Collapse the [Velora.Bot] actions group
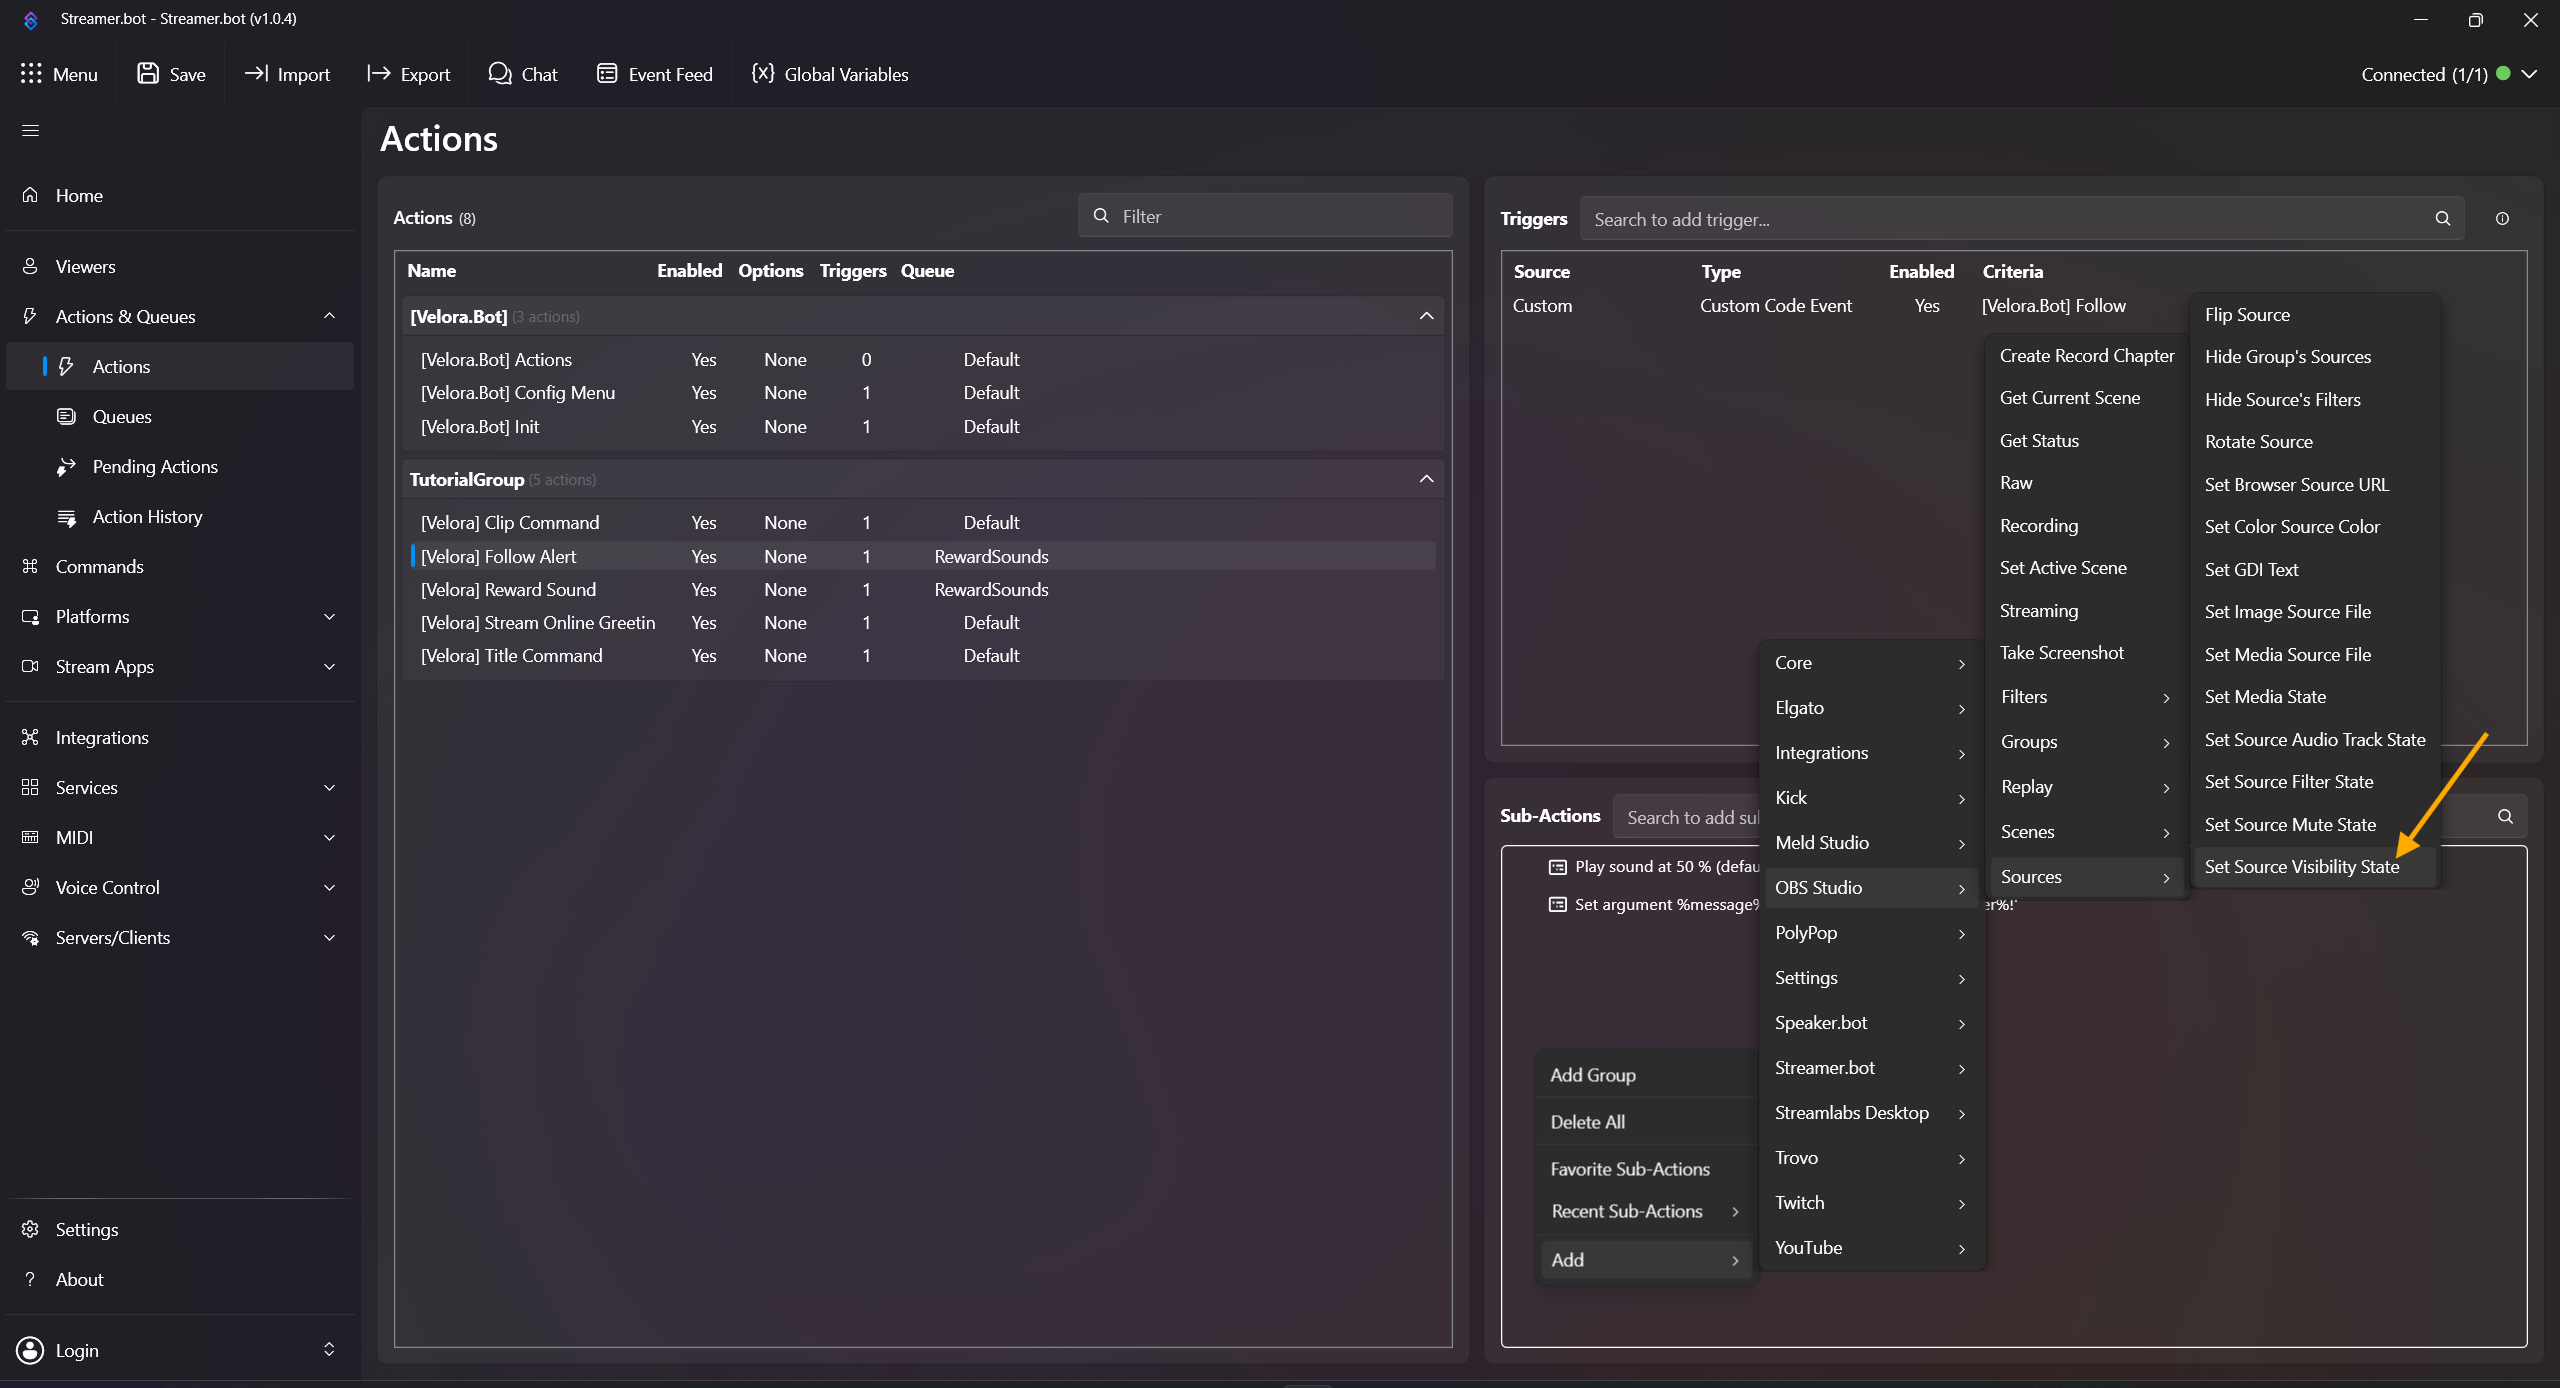2560x1388 pixels. pyautogui.click(x=1426, y=317)
